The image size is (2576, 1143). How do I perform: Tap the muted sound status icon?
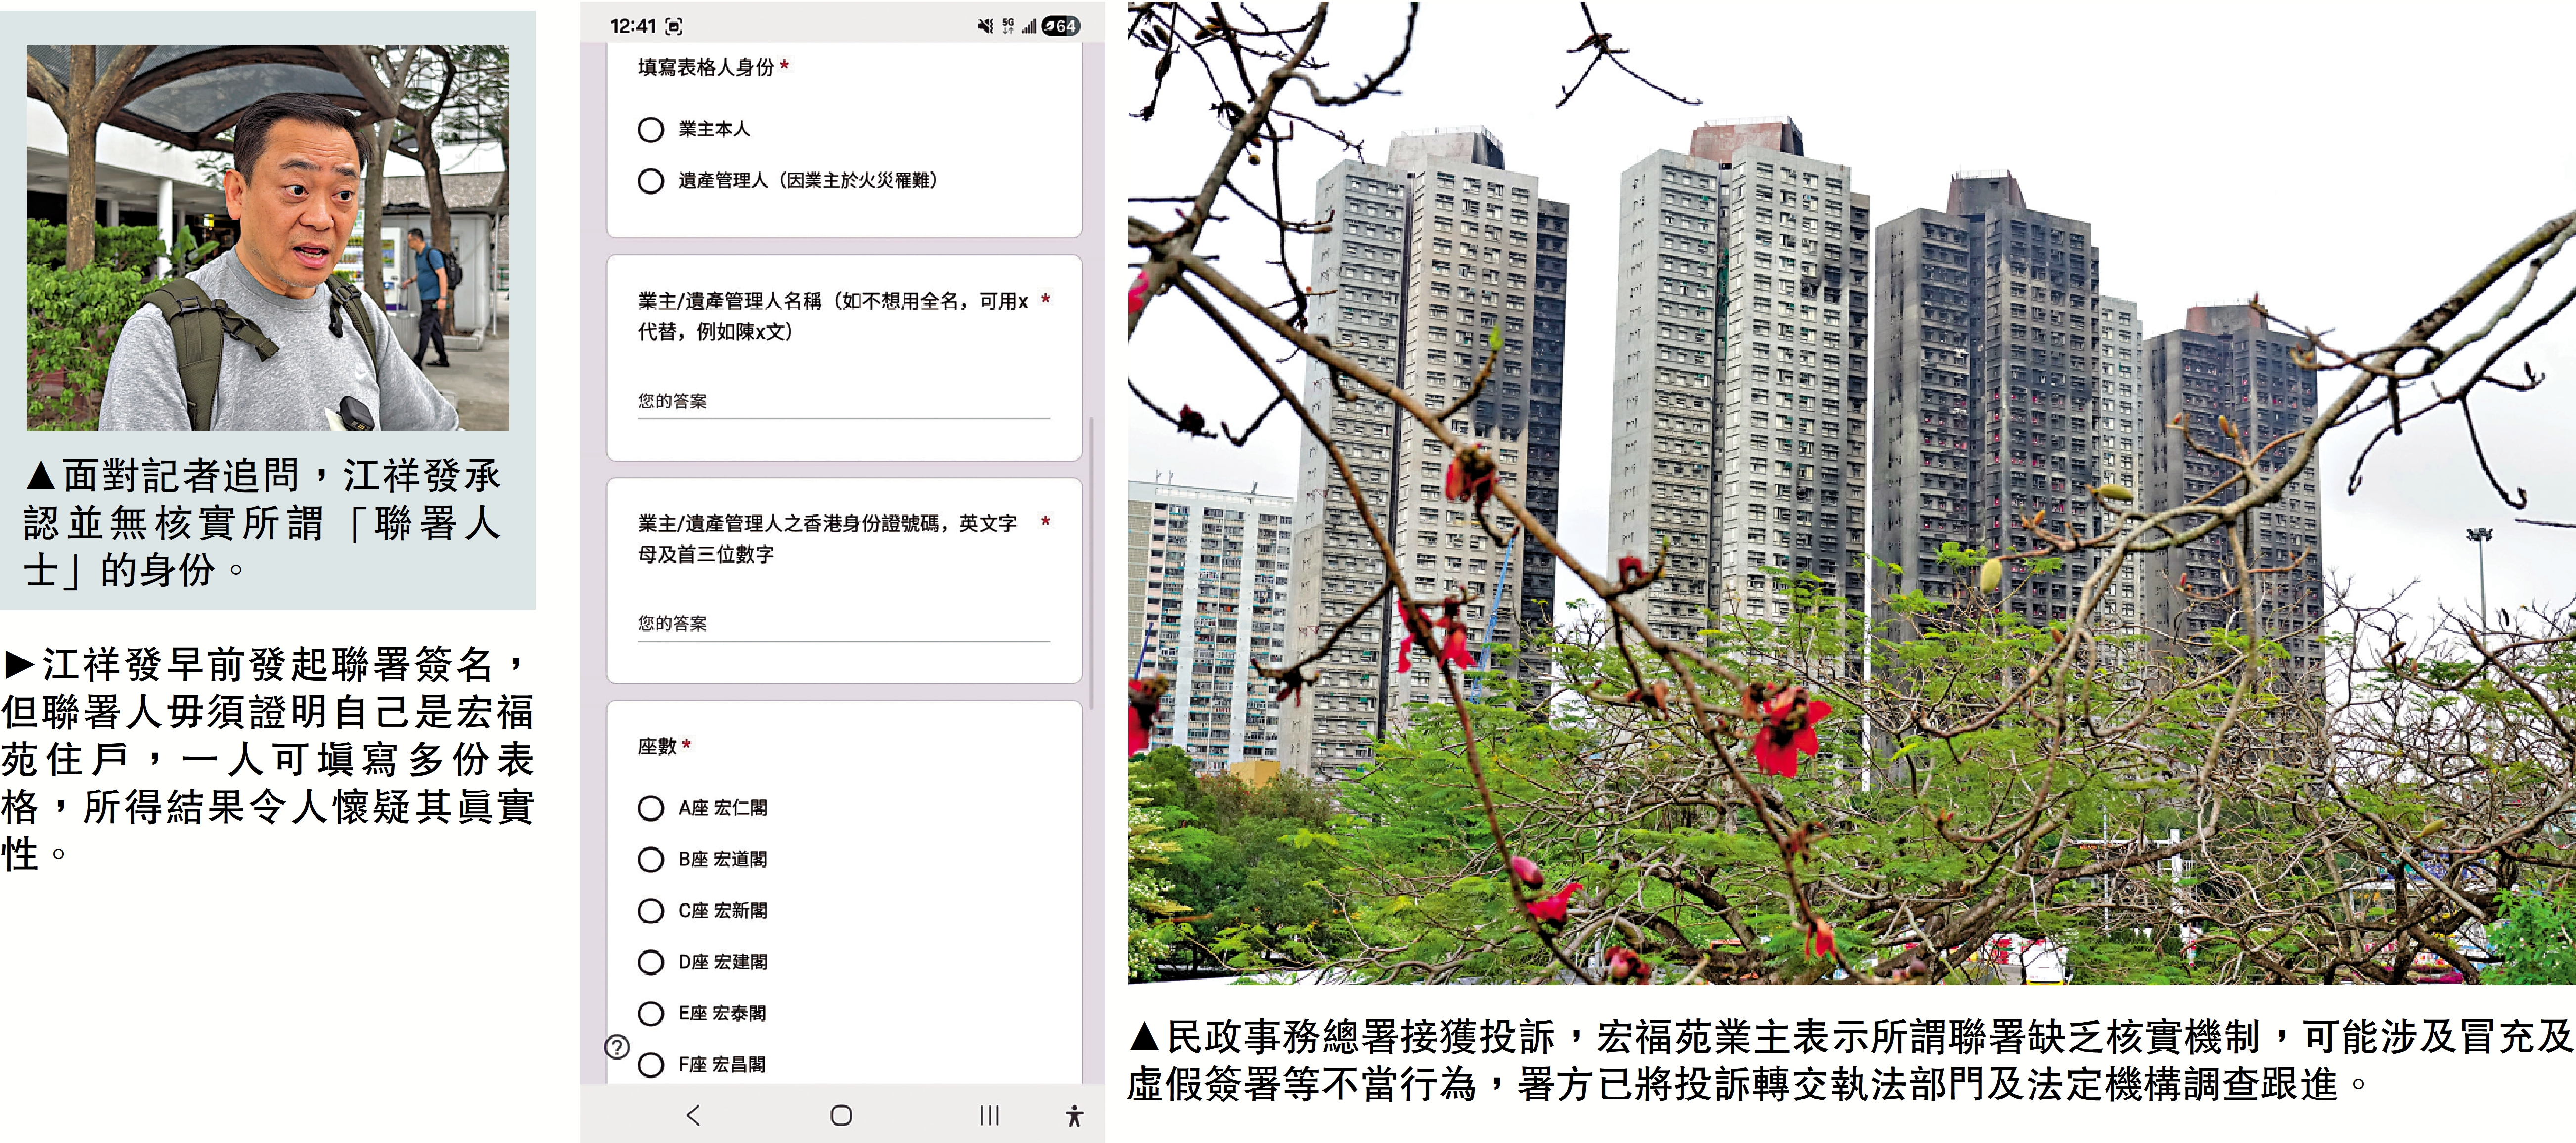point(985,26)
